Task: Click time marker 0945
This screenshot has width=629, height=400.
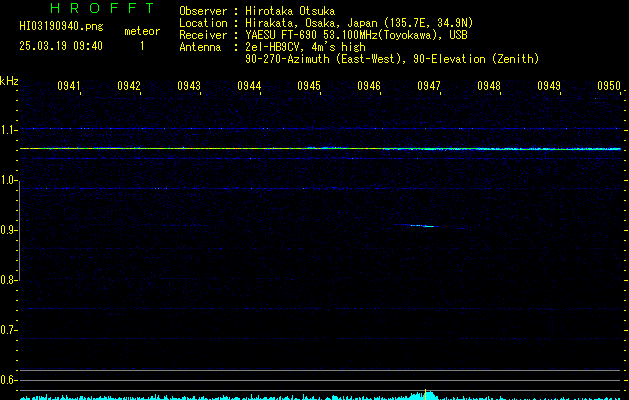Action: 308,86
